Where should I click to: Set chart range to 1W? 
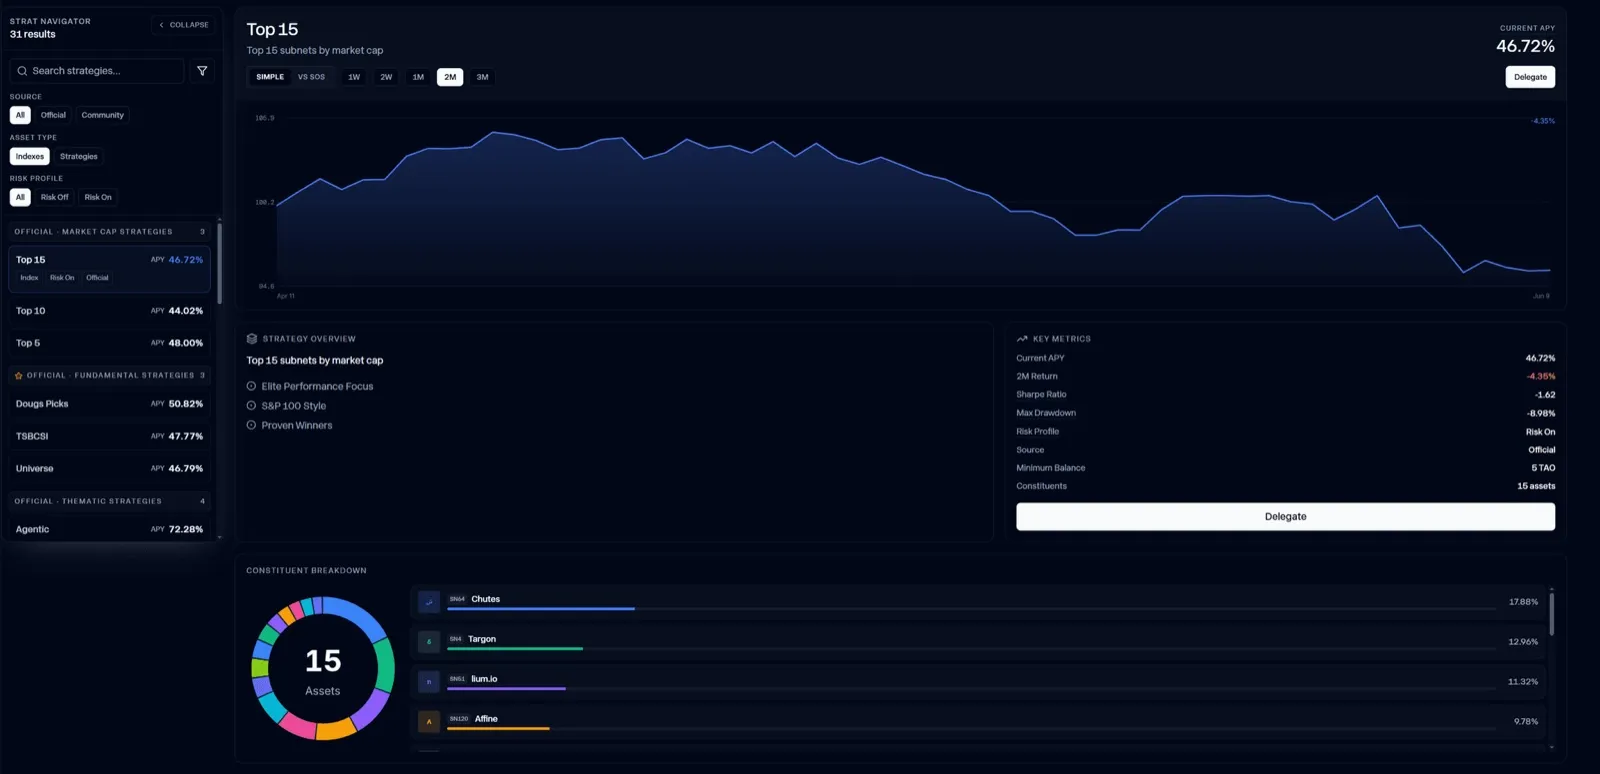(354, 77)
